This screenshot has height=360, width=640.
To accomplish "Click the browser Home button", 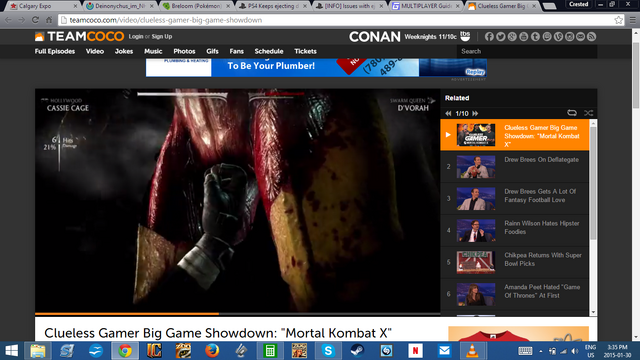I will coord(49,20).
